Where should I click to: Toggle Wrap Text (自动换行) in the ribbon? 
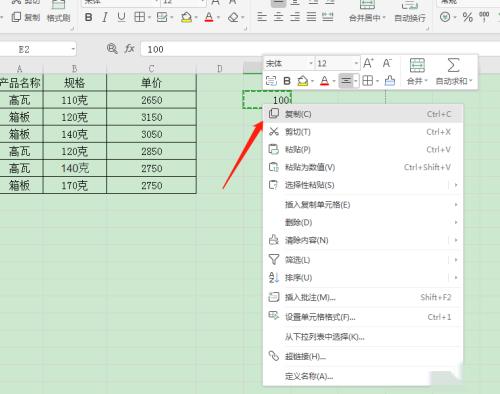click(410, 12)
